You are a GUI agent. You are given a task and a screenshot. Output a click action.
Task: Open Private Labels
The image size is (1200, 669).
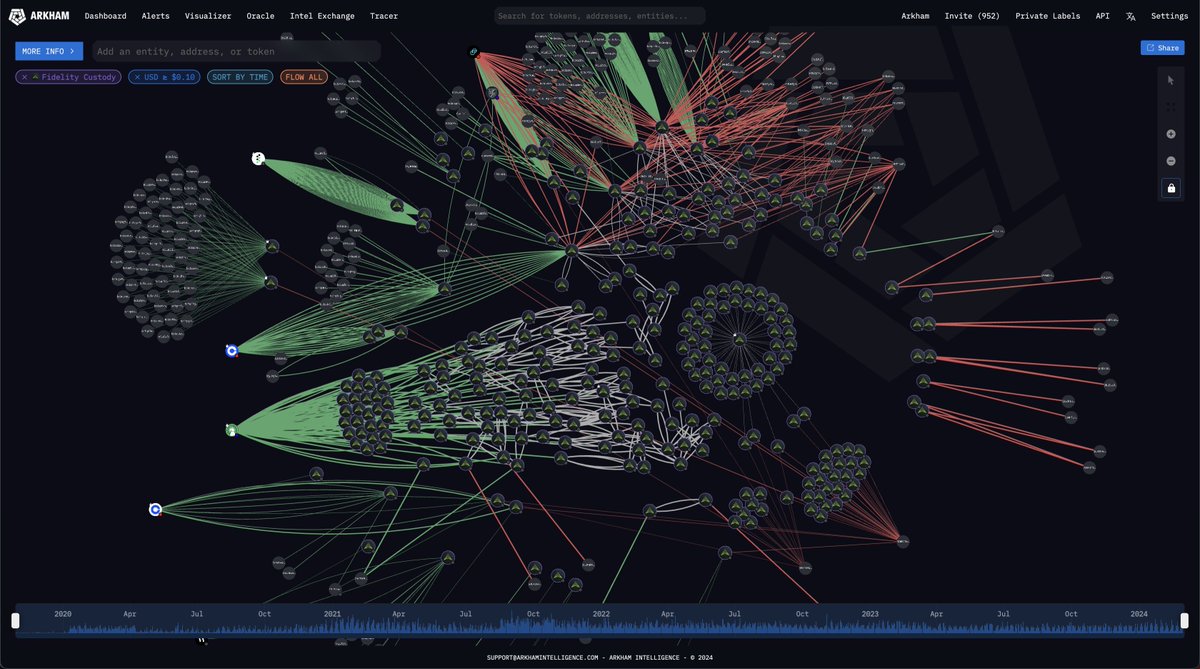click(x=1048, y=16)
